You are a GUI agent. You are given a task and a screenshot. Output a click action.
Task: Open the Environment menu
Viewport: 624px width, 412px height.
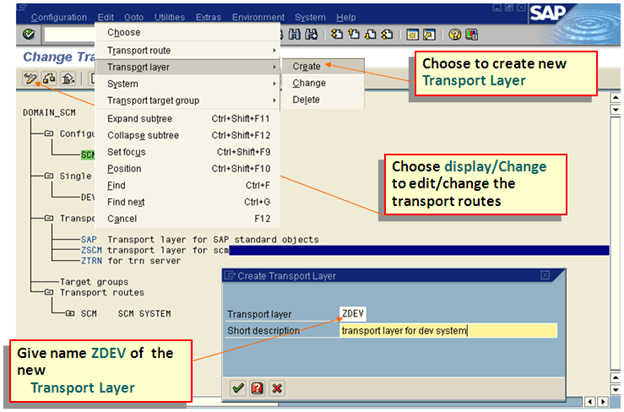pos(258,18)
